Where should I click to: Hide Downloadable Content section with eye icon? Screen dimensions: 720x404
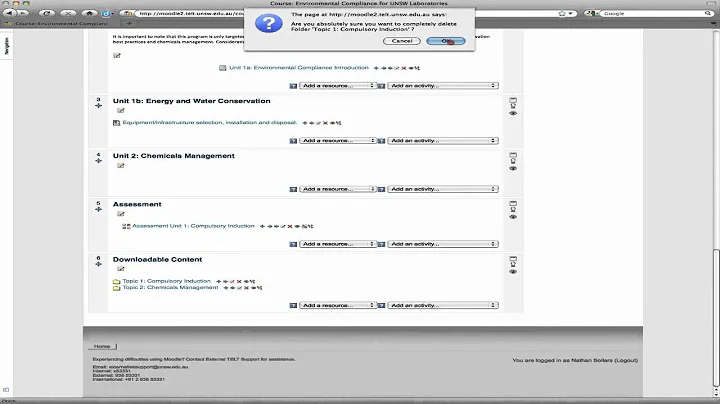click(x=513, y=272)
